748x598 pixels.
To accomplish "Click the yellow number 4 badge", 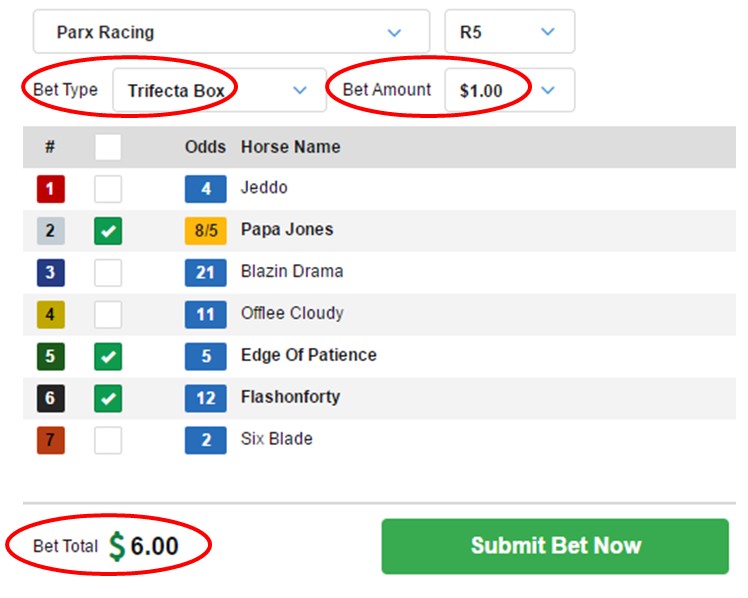I will pos(51,314).
